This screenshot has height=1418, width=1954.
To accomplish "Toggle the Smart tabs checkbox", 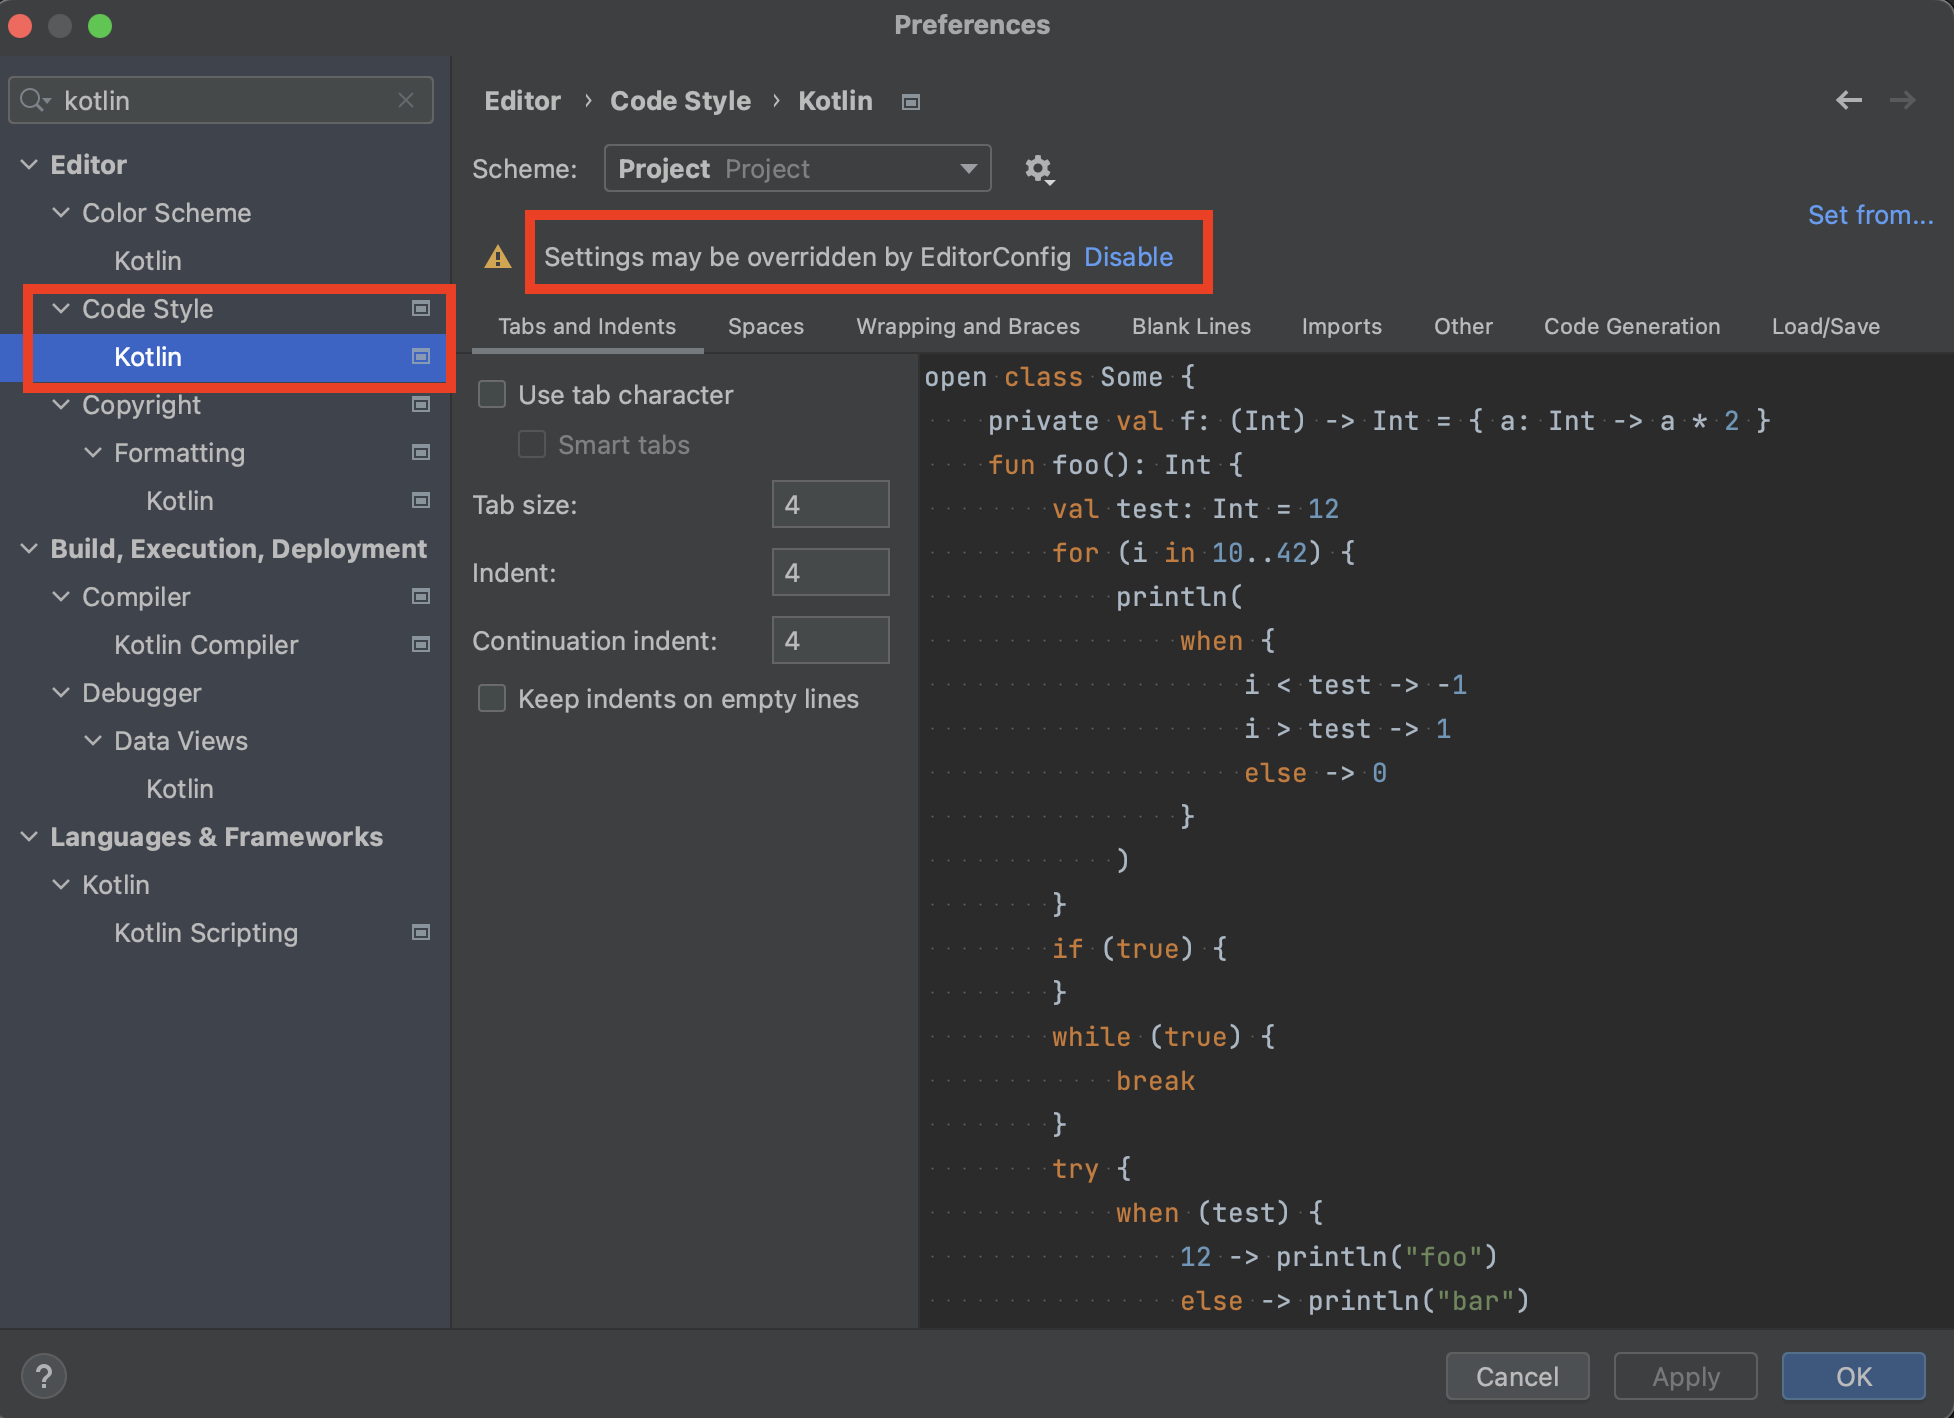I will (x=532, y=444).
